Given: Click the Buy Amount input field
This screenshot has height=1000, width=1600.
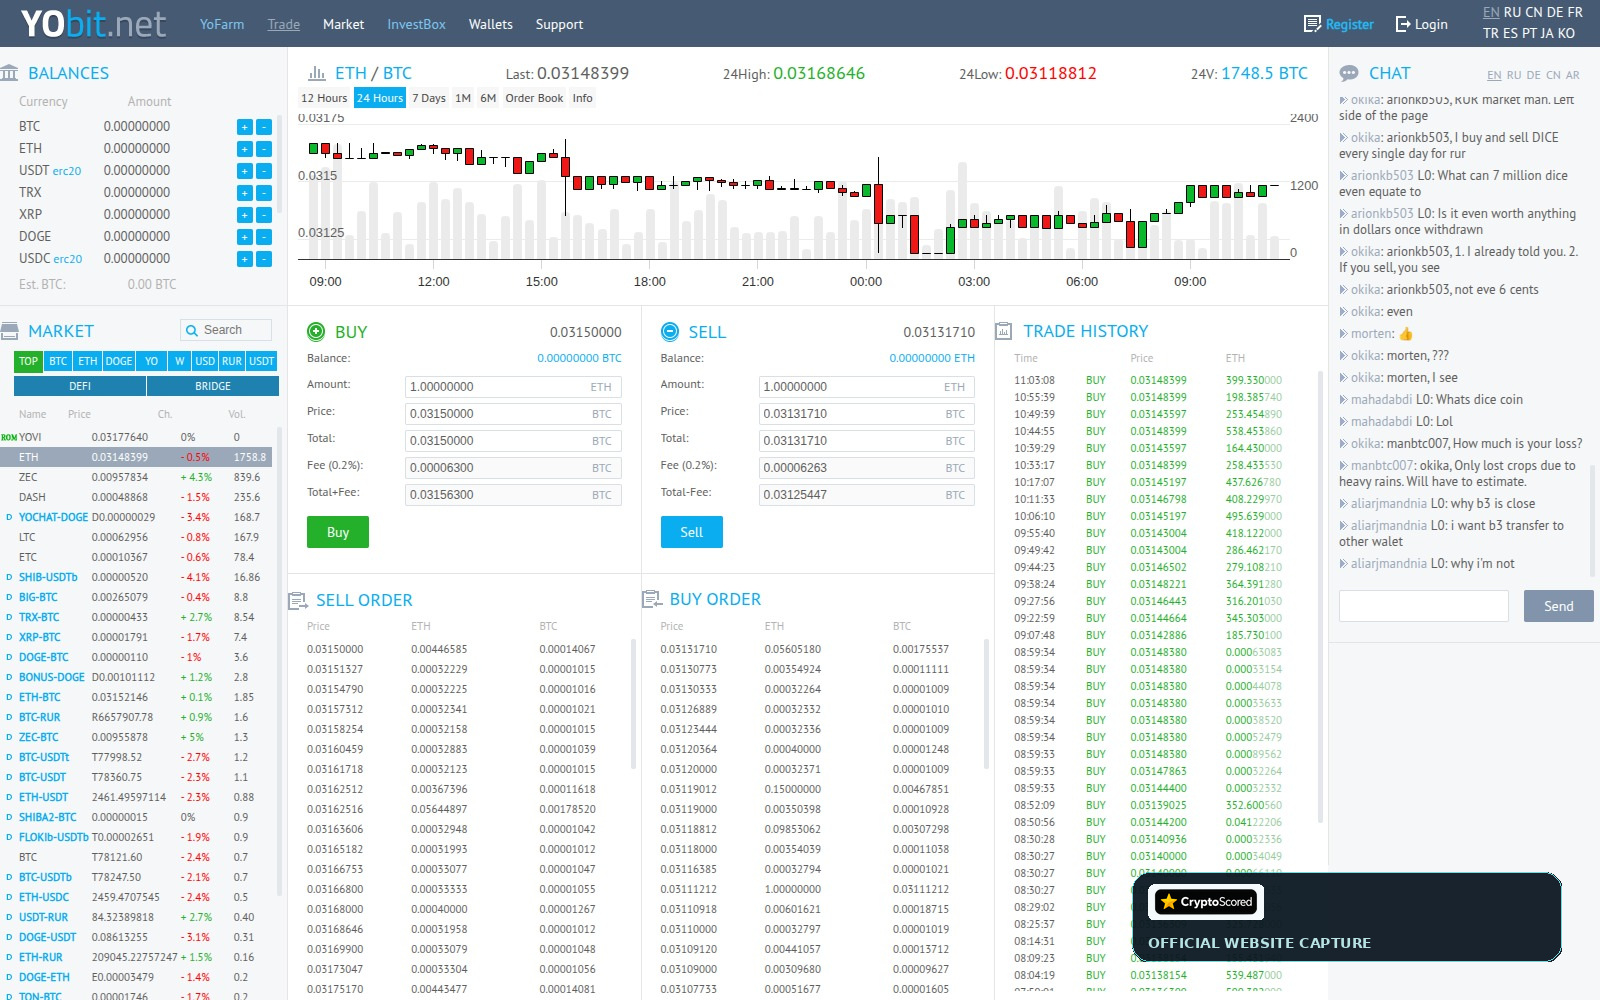Looking at the screenshot, I should click(513, 387).
